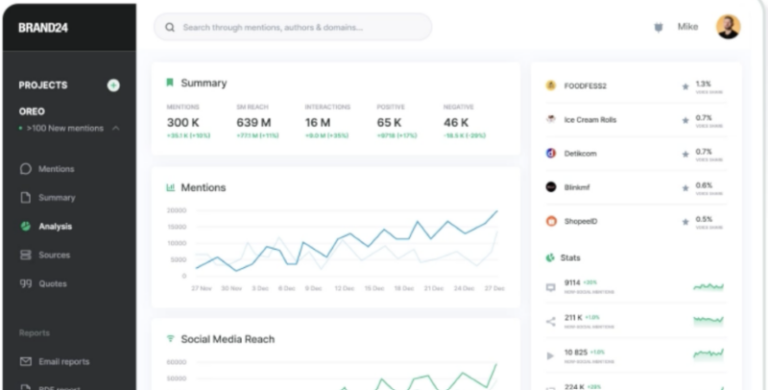Viewport: 768px width, 390px height.
Task: Click the 10 825 stat sparkline
Action: tap(708, 354)
